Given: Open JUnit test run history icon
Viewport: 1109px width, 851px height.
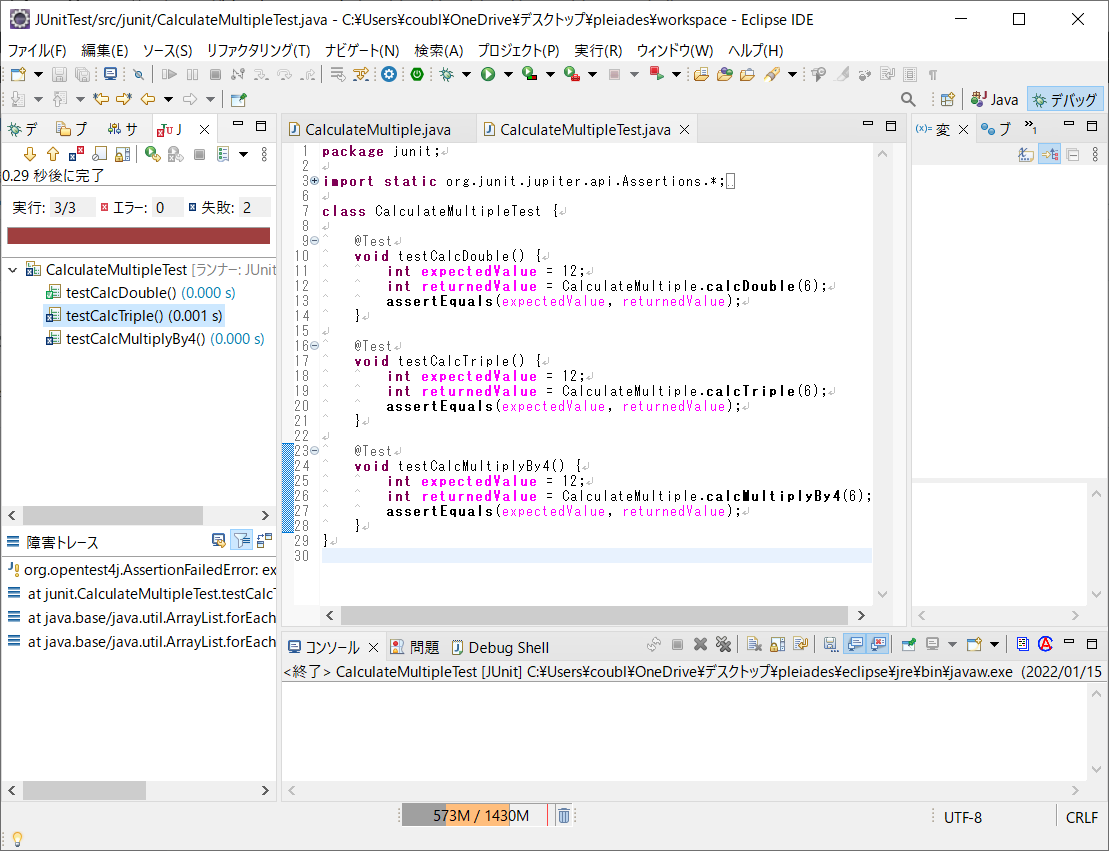Looking at the screenshot, I should pyautogui.click(x=223, y=154).
